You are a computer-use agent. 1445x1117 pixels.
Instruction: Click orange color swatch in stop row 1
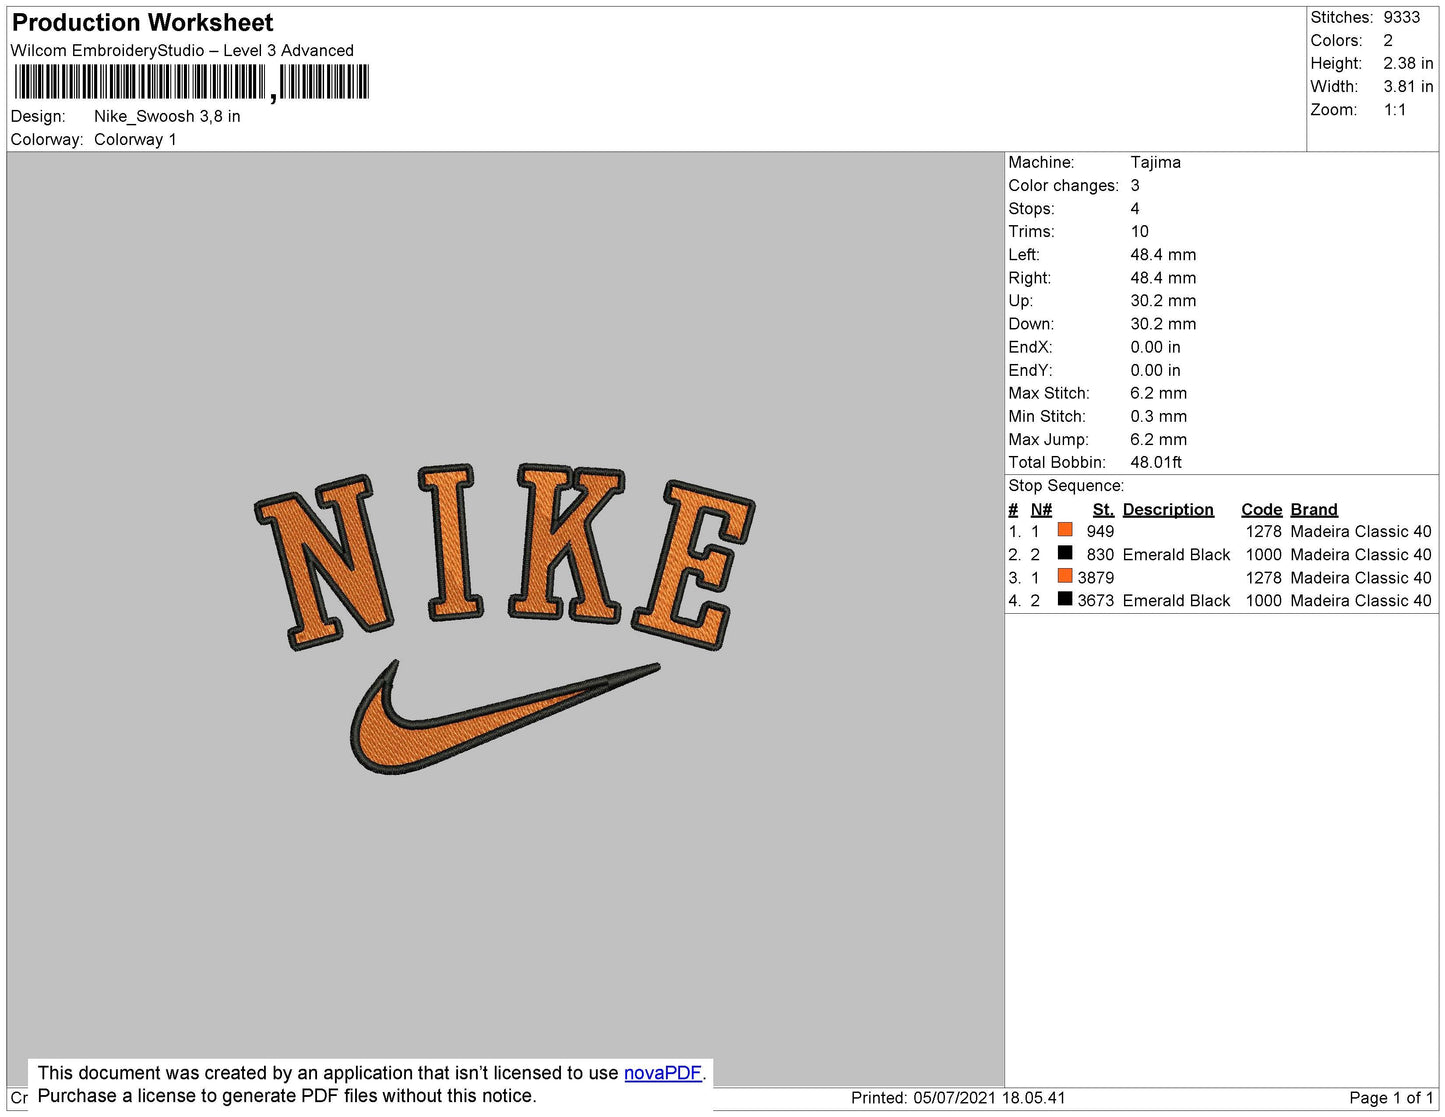click(x=1065, y=530)
